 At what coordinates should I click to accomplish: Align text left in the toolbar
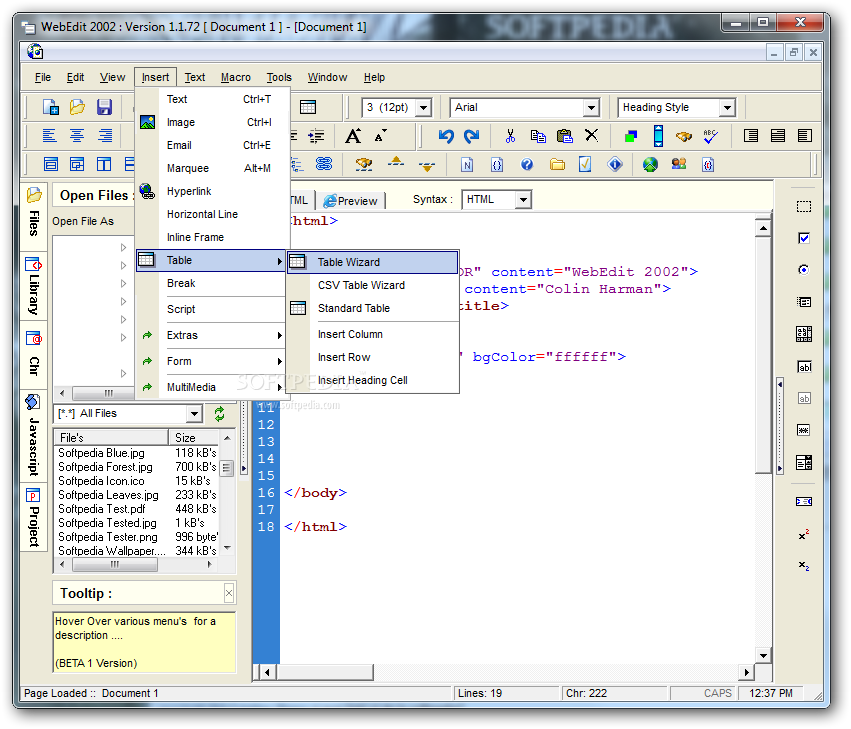click(x=49, y=135)
